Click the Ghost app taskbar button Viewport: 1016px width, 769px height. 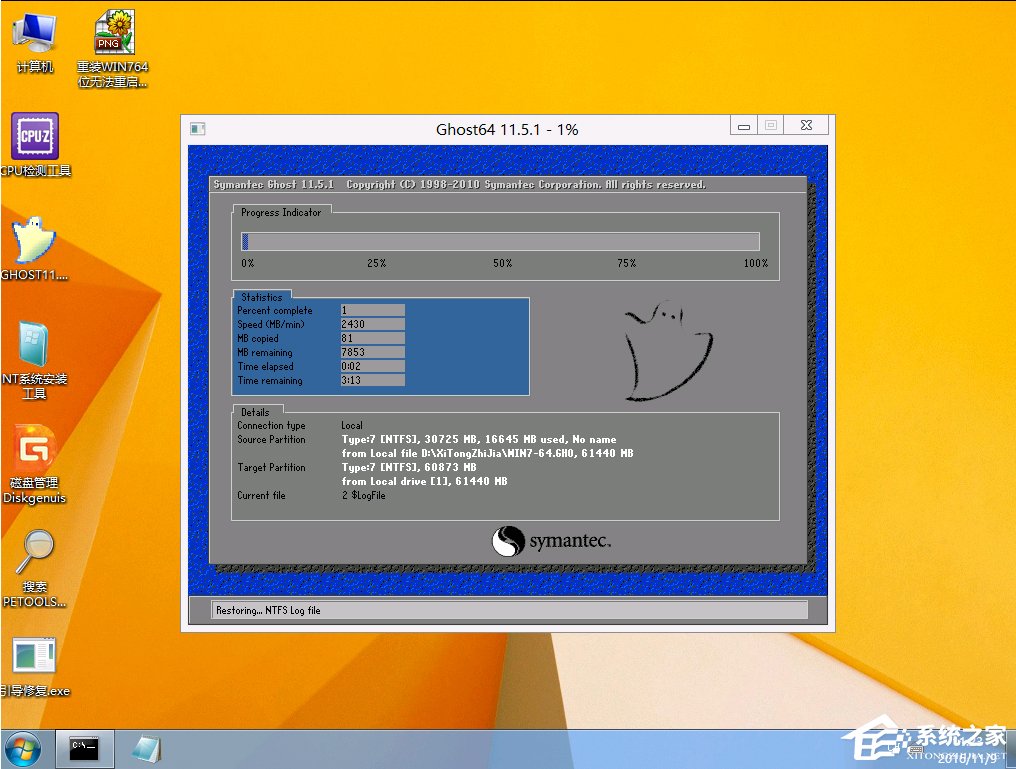click(x=146, y=748)
